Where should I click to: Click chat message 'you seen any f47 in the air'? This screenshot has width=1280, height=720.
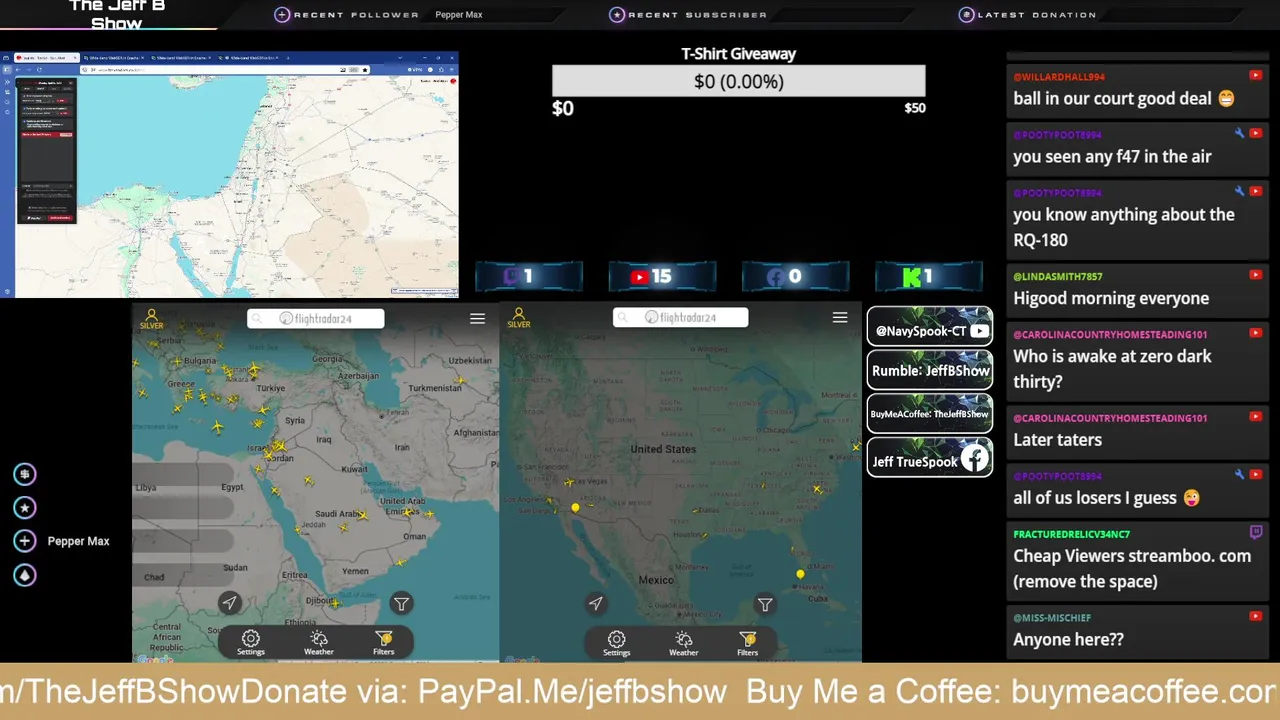click(x=1112, y=156)
